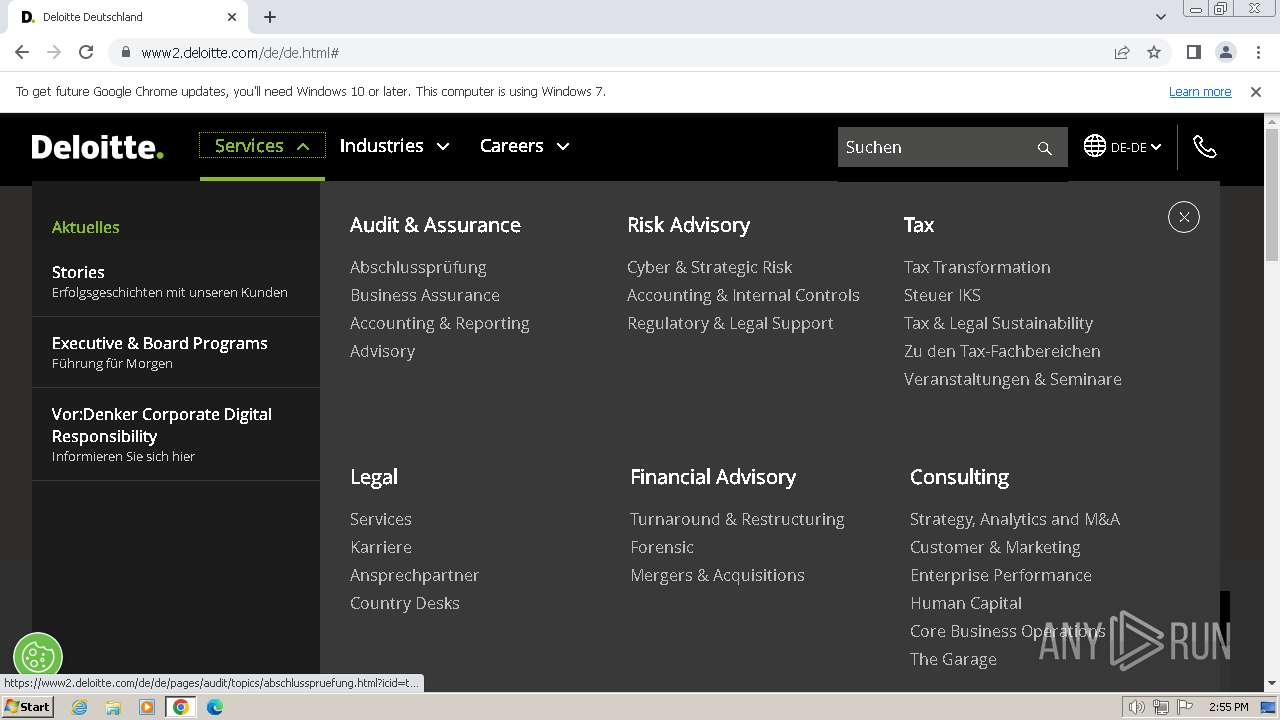The height and width of the screenshot is (720, 1280).
Task: Open the tab search chevron
Action: click(x=1160, y=17)
